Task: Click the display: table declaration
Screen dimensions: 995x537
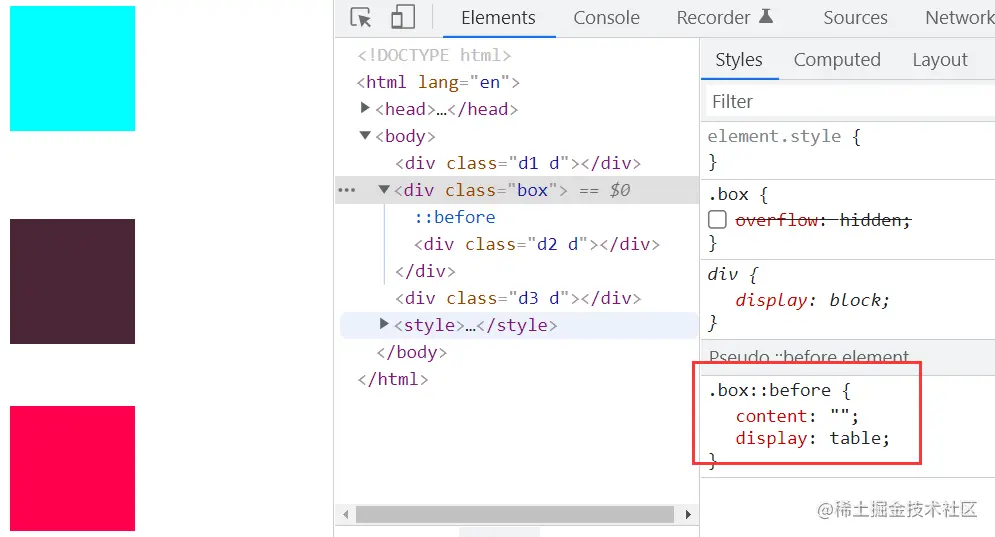Action: click(x=813, y=438)
